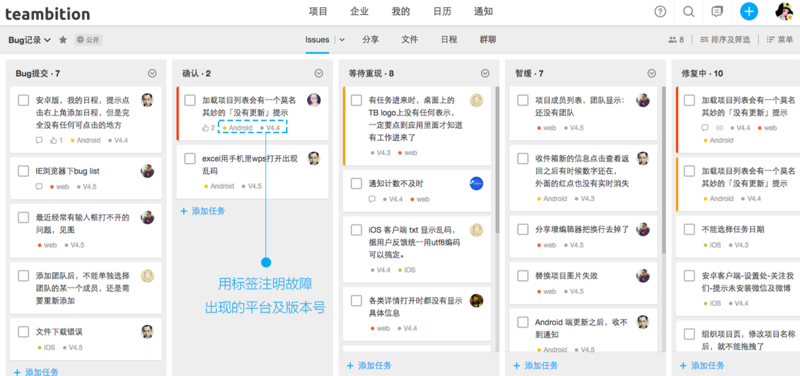Click the assignee avatar on 各类详情打开时 task
Viewport: 800px width, 376px height.
pyautogui.click(x=476, y=300)
